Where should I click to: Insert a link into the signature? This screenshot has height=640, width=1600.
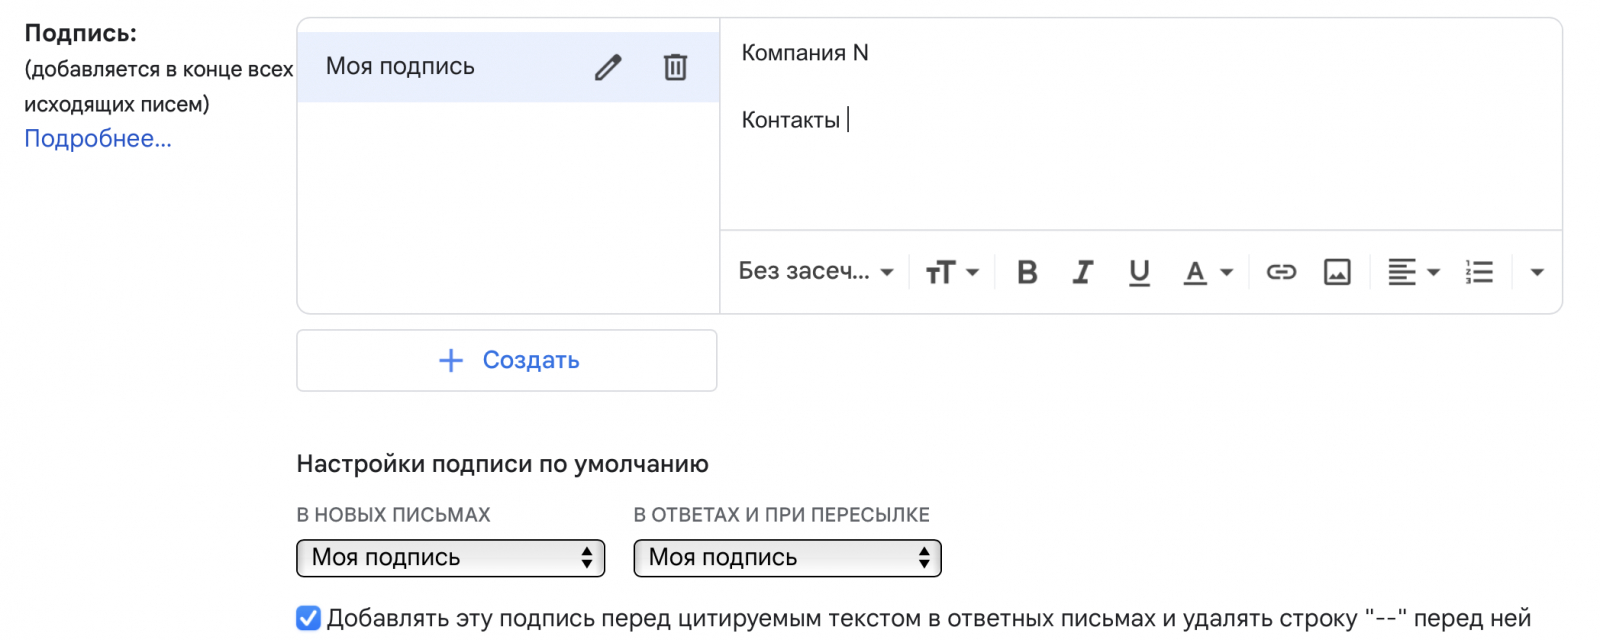[x=1281, y=272]
